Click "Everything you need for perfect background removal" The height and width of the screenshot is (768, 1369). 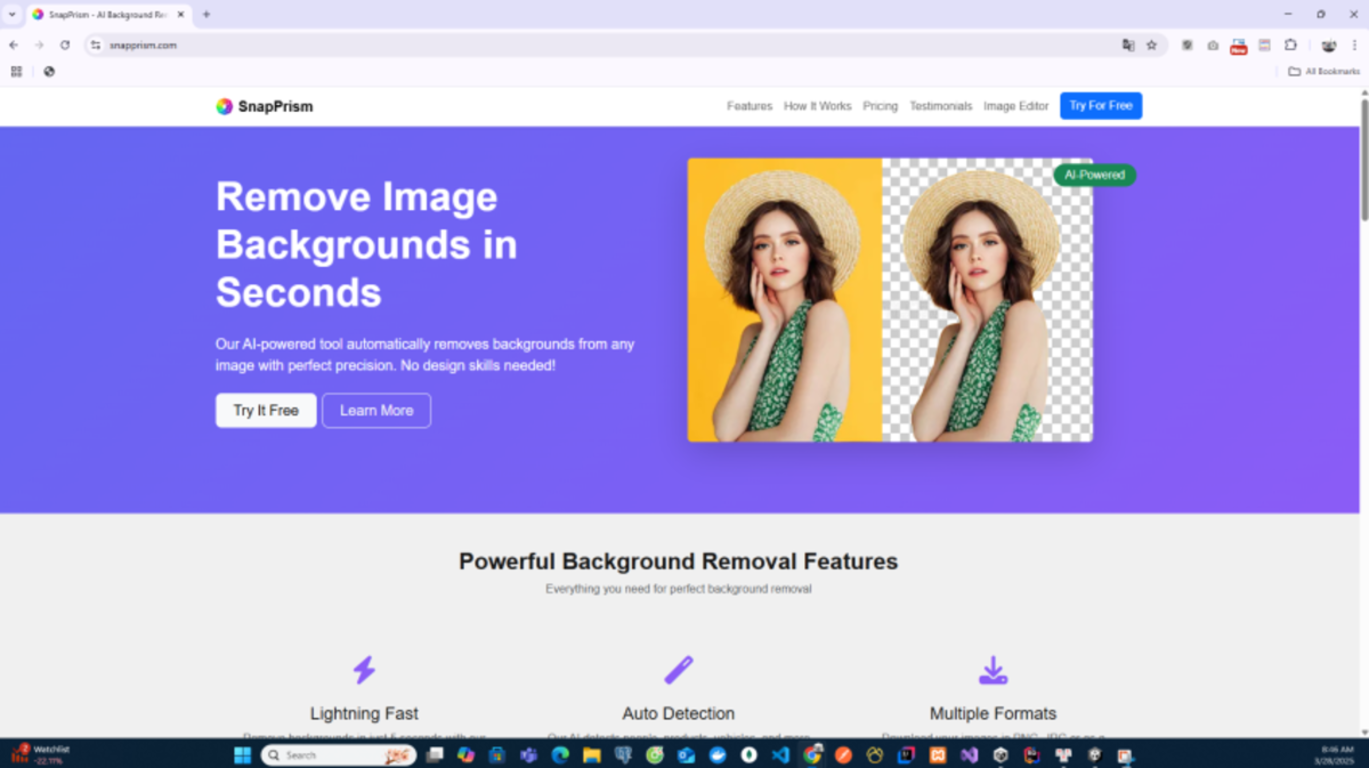click(678, 589)
